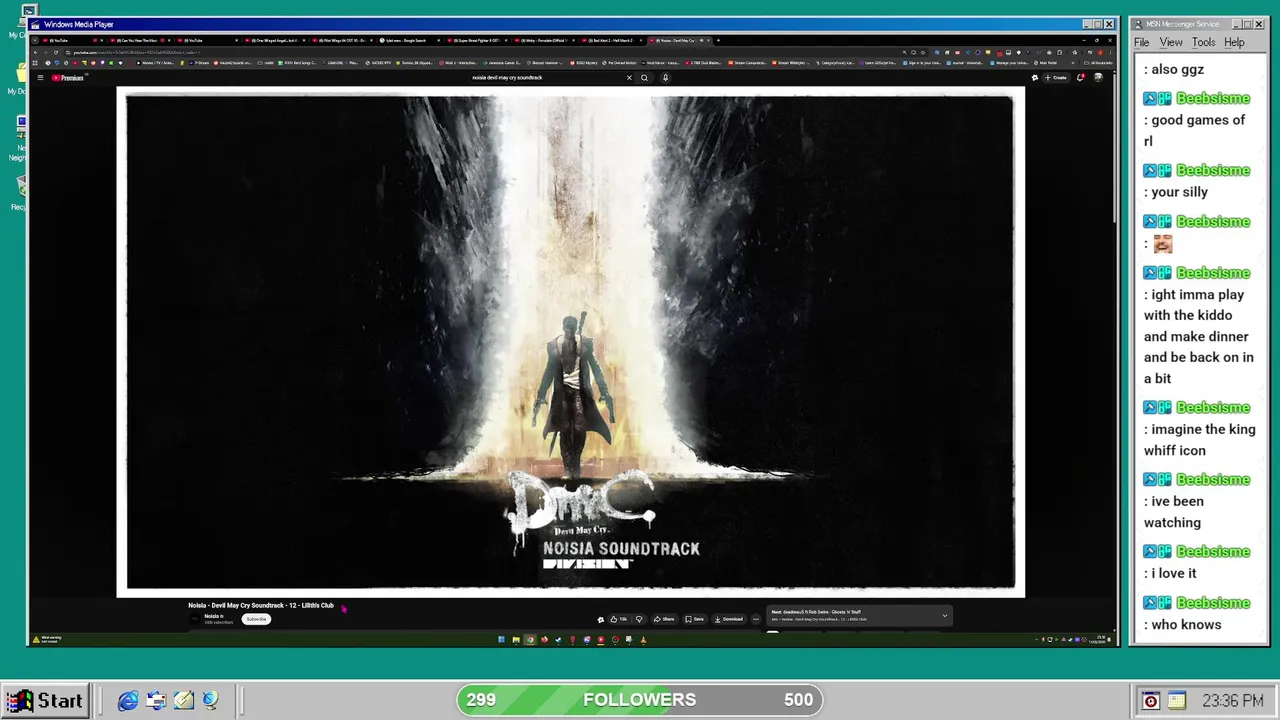Click the YouTube search magnifier button
This screenshot has width=1280, height=720.
click(644, 77)
